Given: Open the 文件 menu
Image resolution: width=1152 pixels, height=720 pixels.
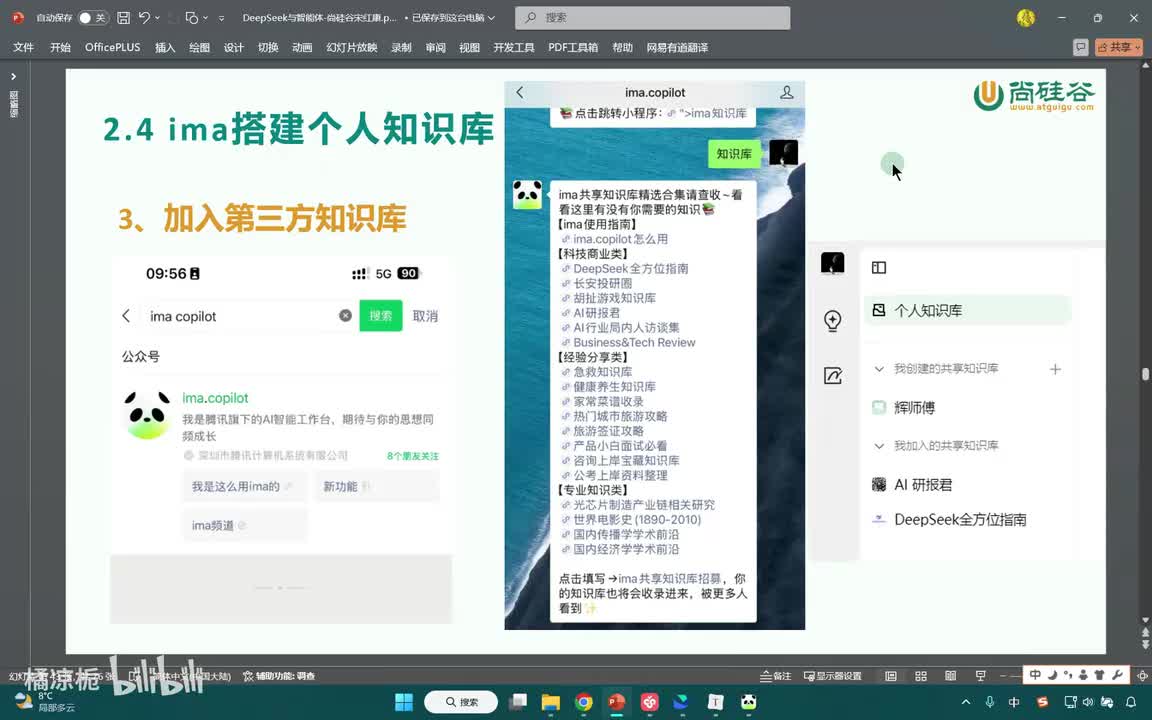Looking at the screenshot, I should pyautogui.click(x=24, y=47).
